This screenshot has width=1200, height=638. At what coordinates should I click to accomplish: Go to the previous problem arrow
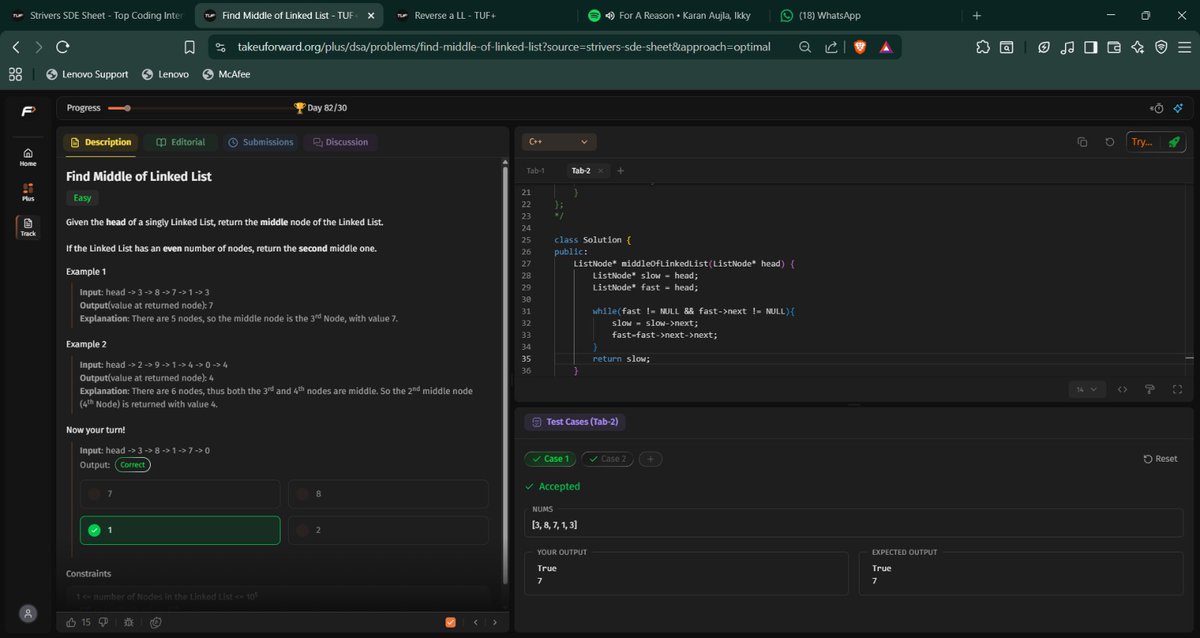[x=477, y=622]
